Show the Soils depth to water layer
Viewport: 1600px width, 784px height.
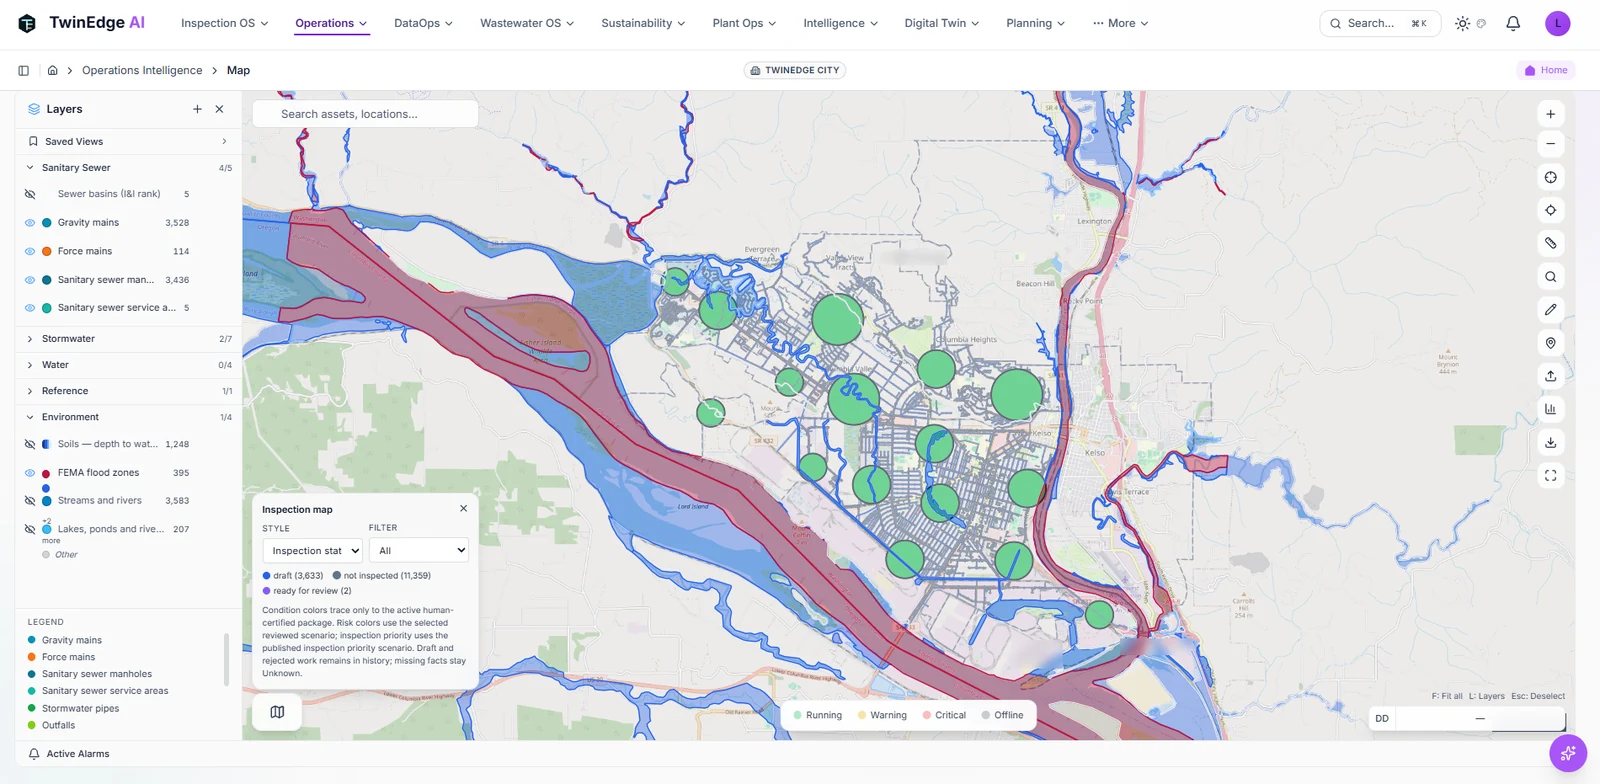(x=30, y=444)
